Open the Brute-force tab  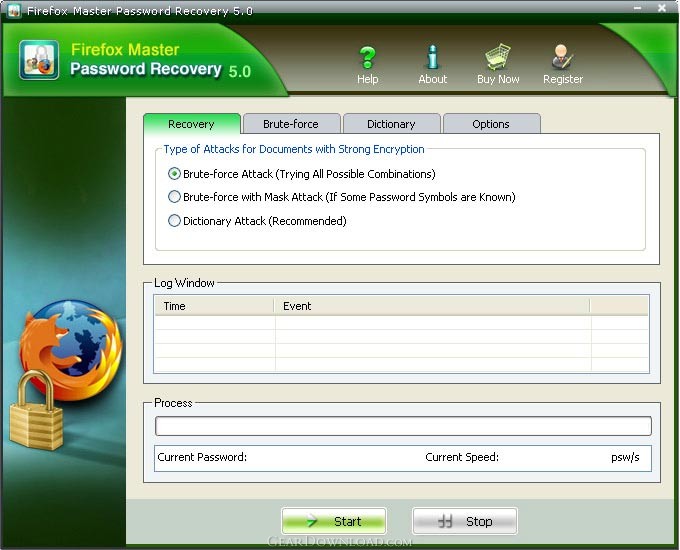(x=291, y=124)
